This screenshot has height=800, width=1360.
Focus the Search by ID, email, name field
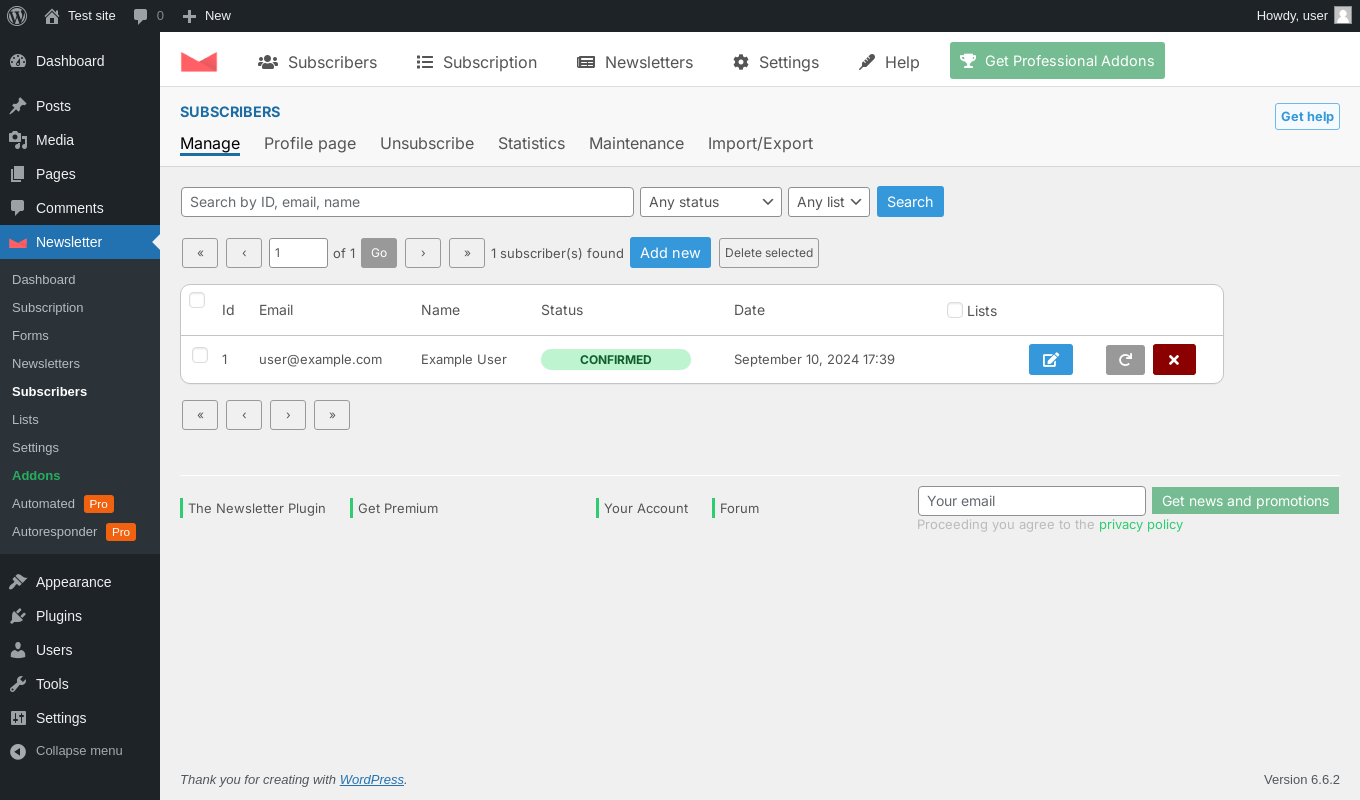point(407,202)
